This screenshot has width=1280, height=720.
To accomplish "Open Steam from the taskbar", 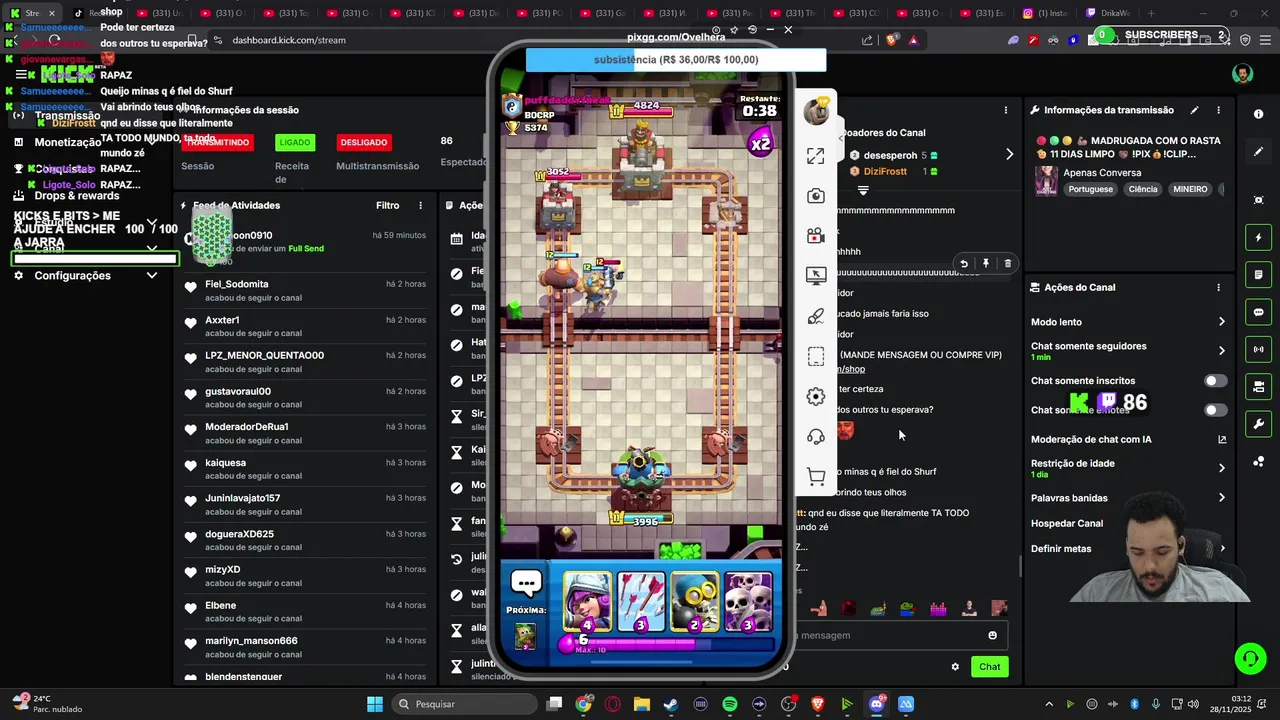I will click(x=670, y=704).
